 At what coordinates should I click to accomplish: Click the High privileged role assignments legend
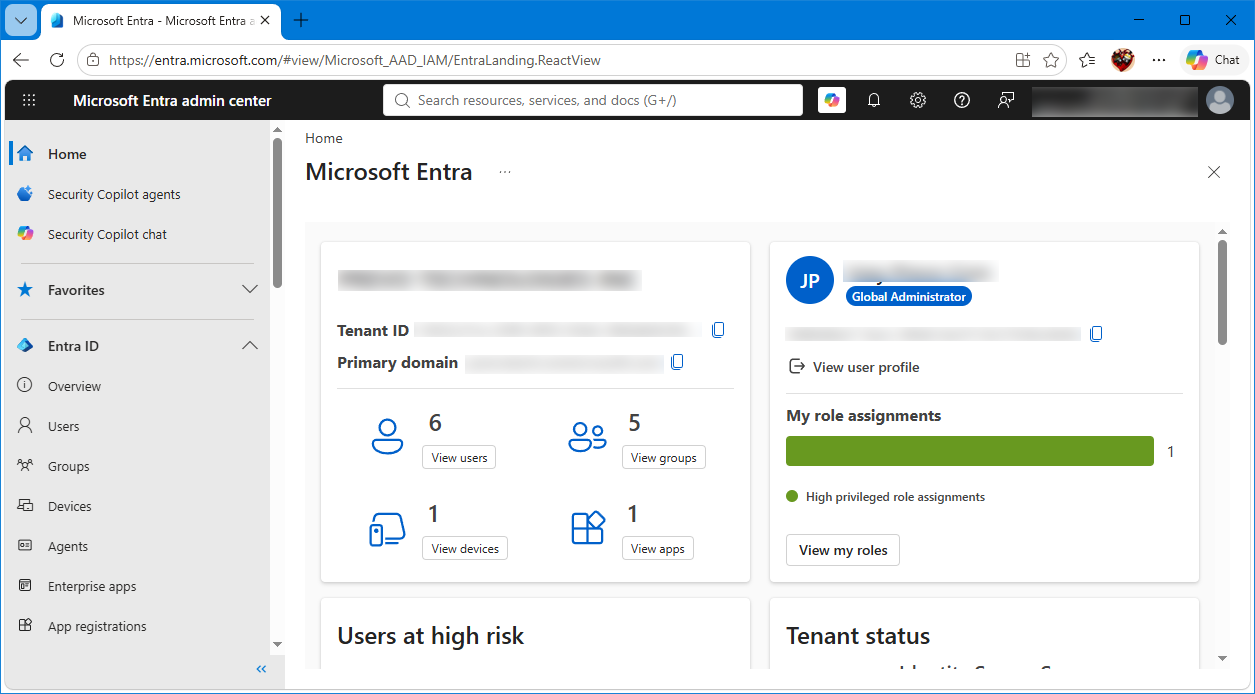(x=886, y=496)
